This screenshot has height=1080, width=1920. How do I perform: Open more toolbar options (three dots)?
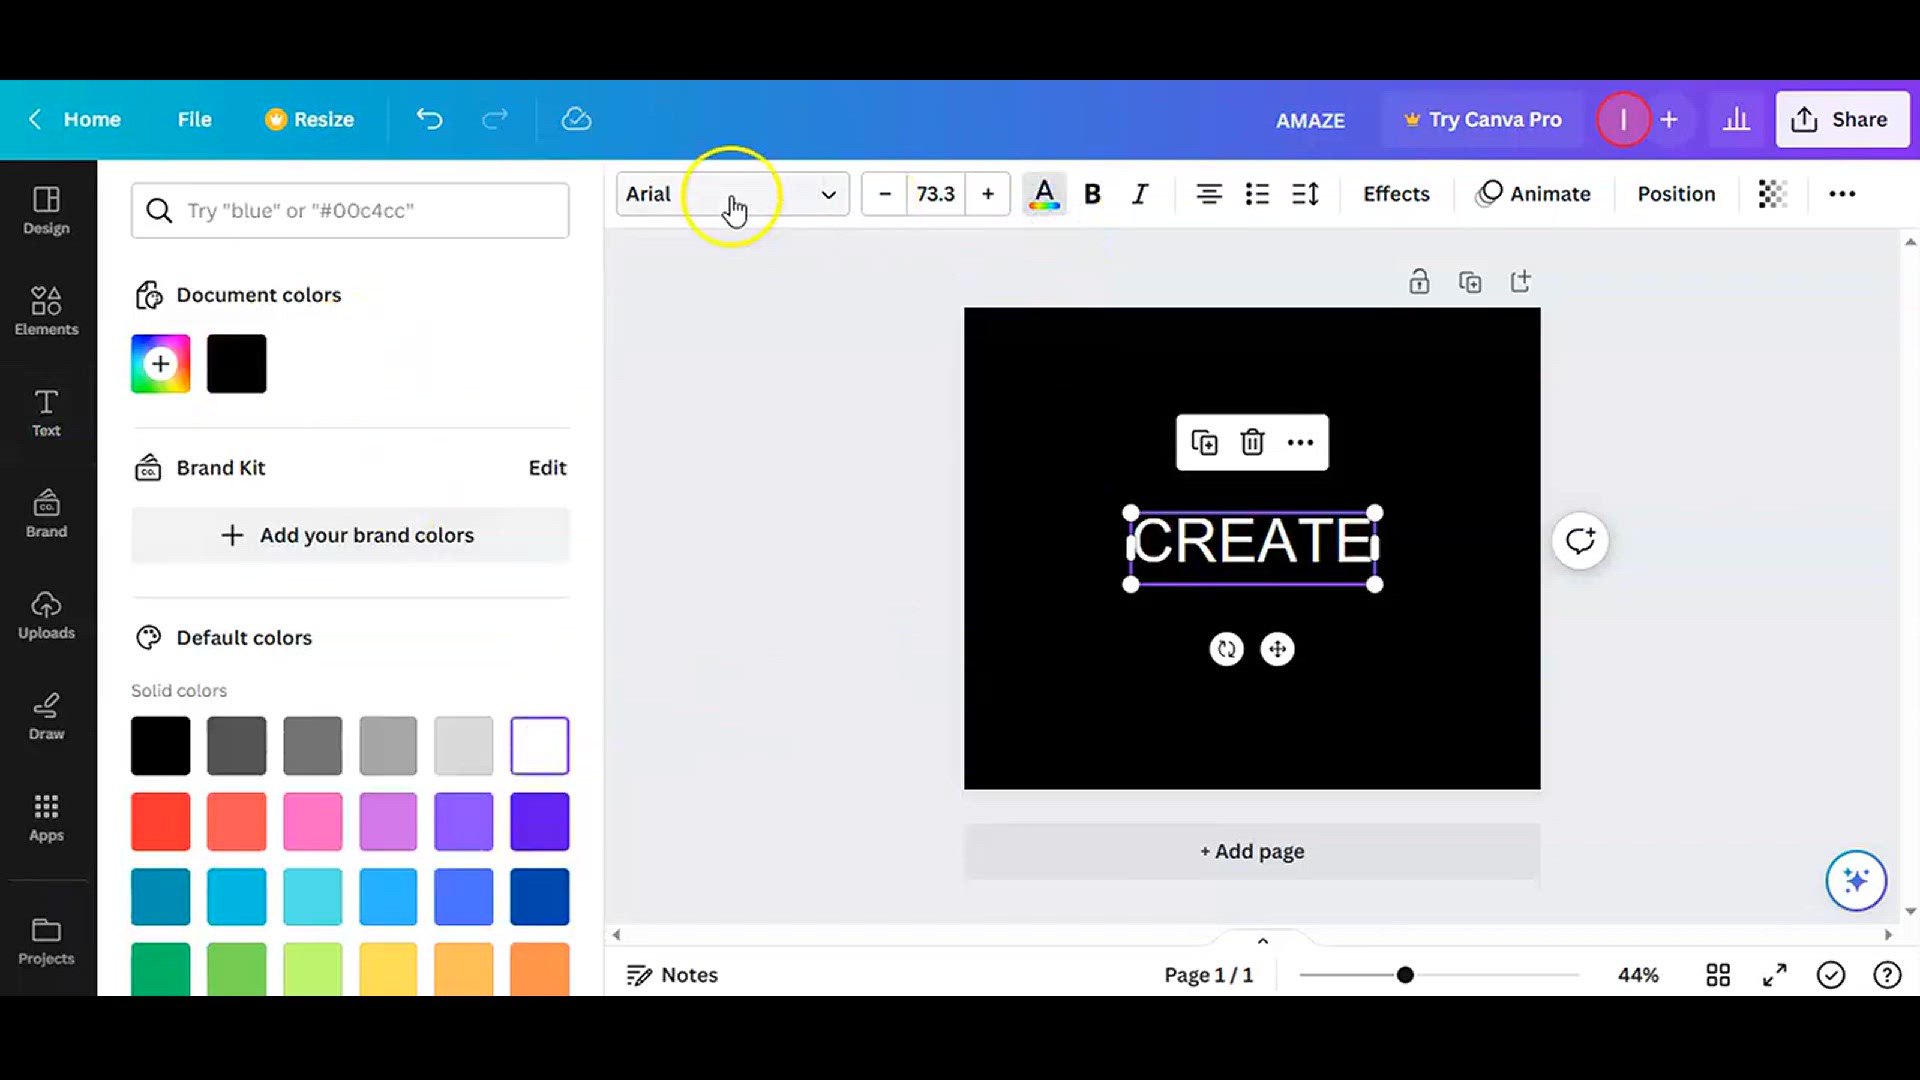click(1842, 194)
